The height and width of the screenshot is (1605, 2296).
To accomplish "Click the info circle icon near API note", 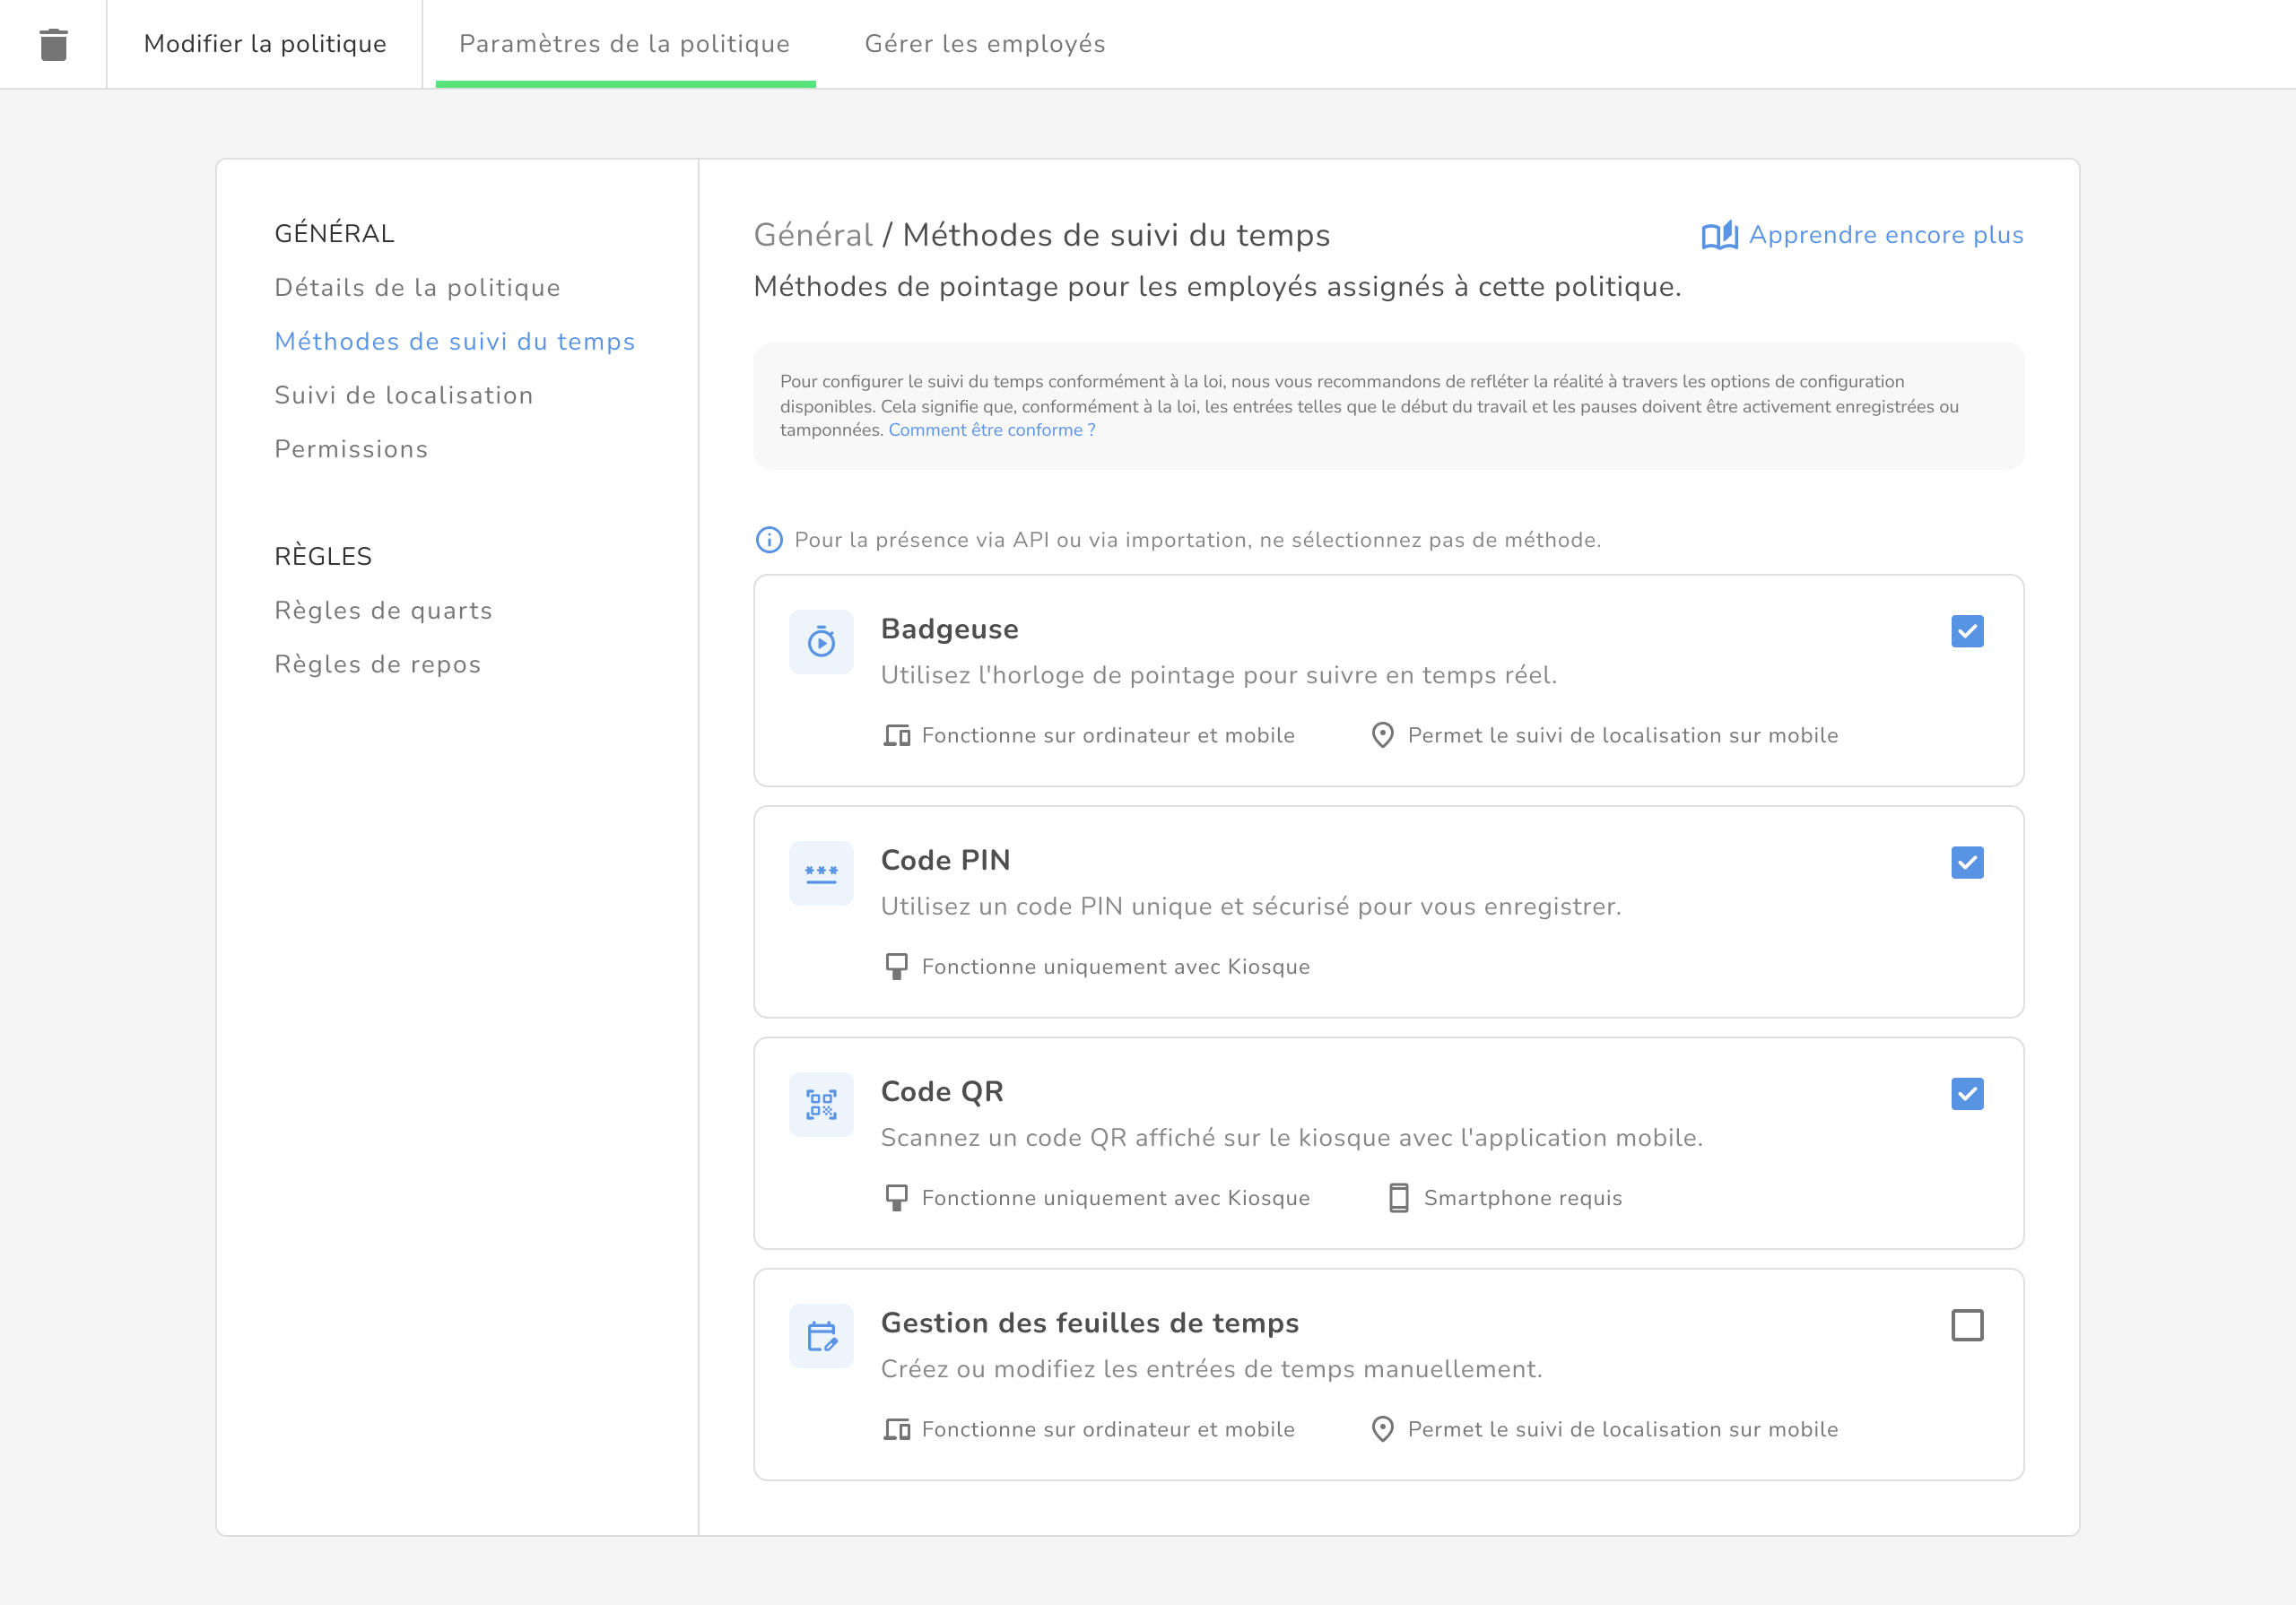I will coord(768,540).
